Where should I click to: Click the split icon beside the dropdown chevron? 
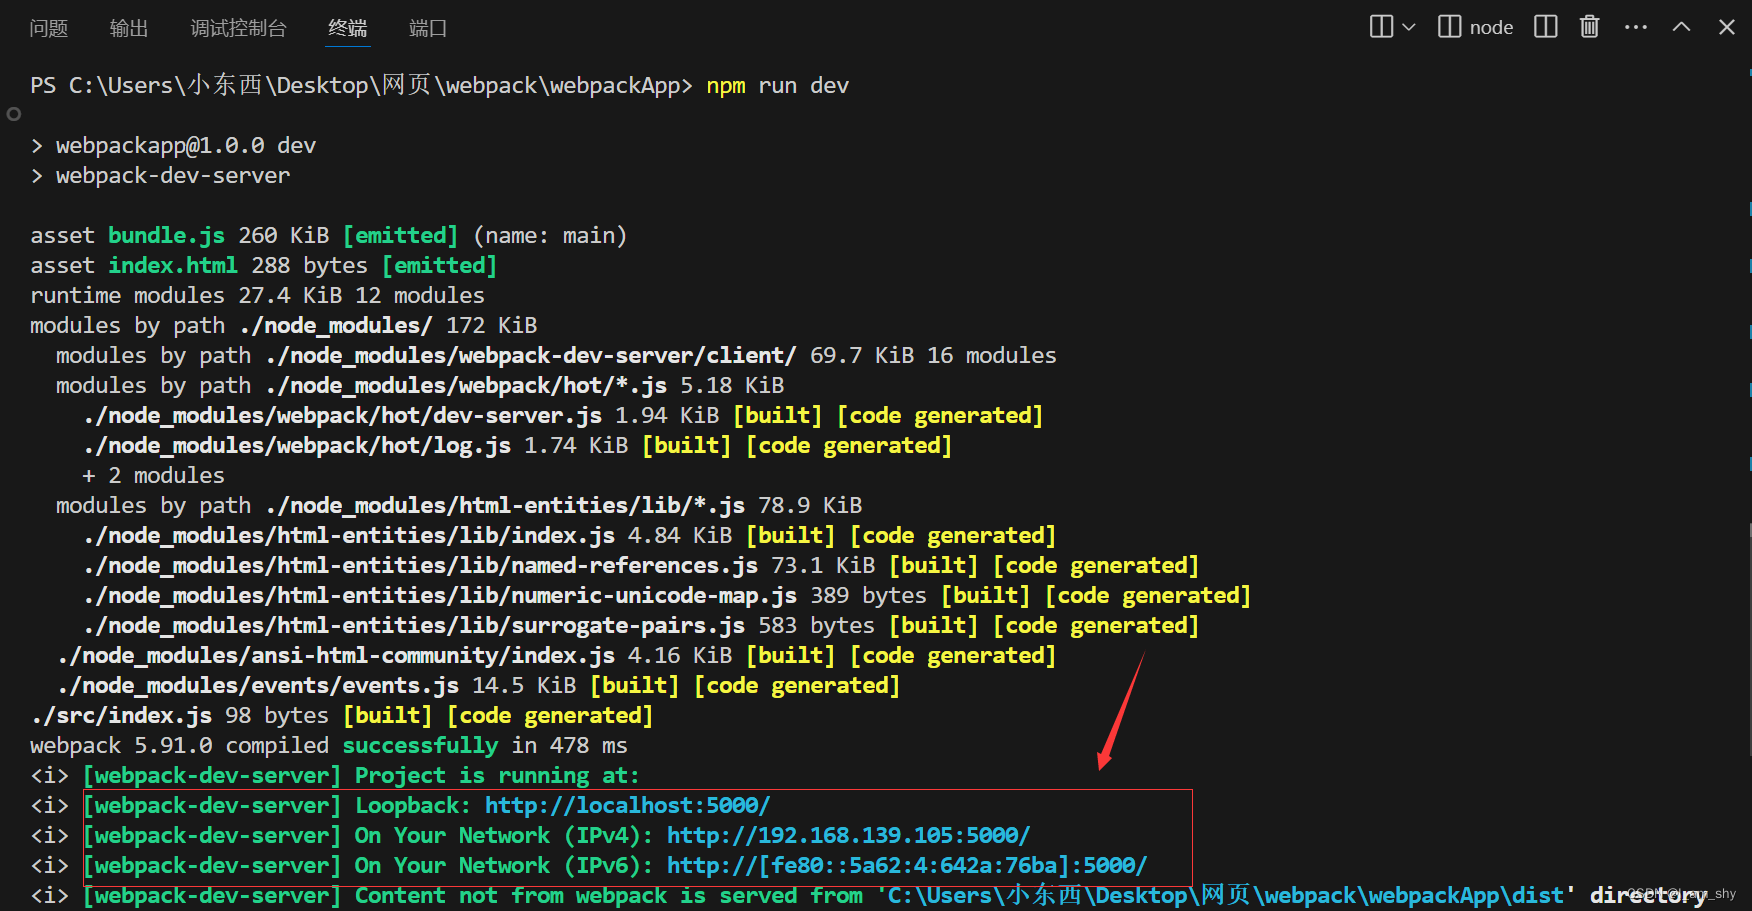(x=1381, y=27)
